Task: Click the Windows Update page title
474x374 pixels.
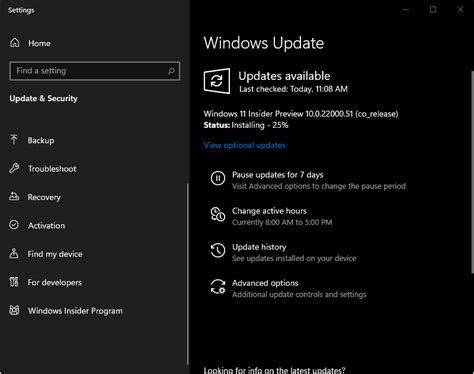Action: 264,43
